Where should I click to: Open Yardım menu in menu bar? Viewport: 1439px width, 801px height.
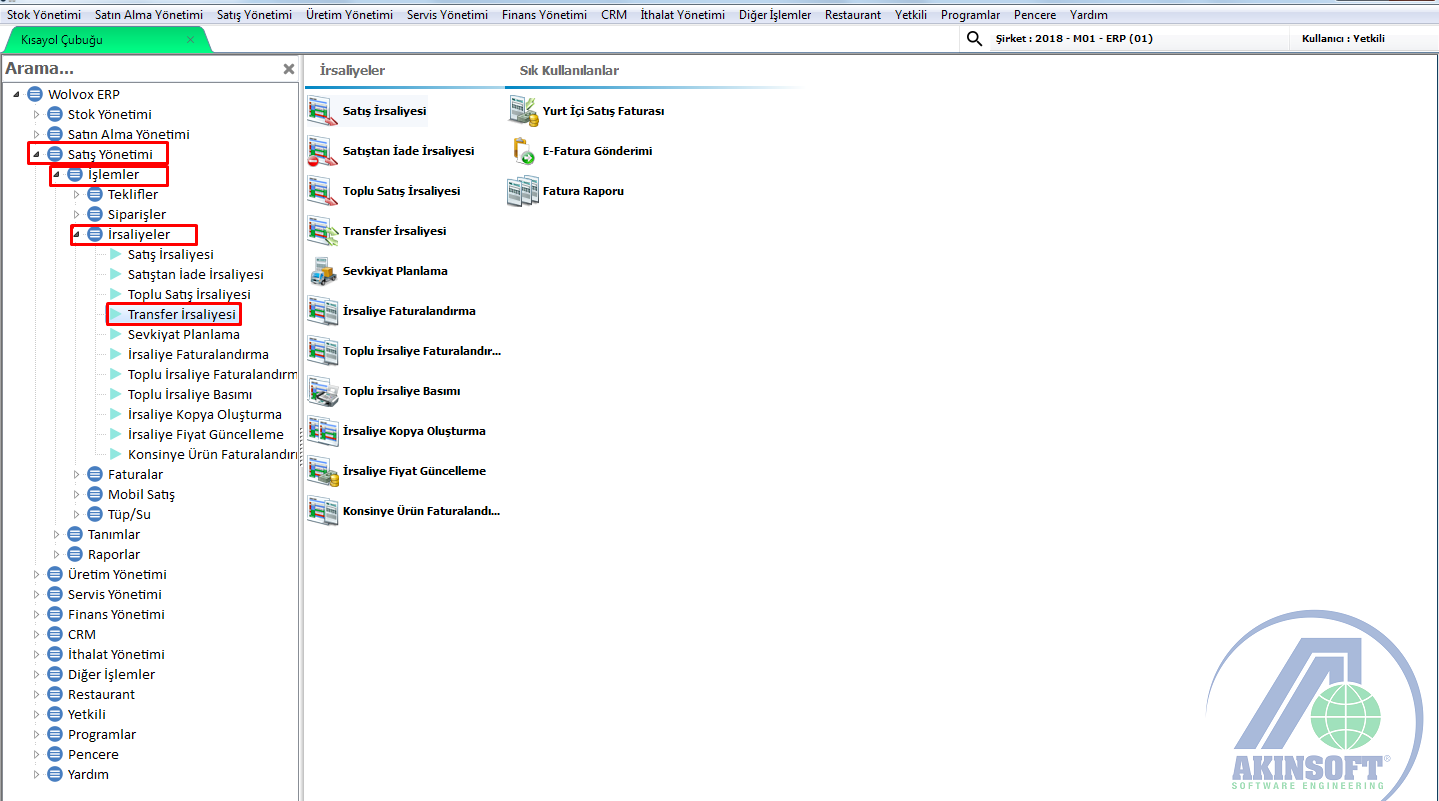pos(1089,15)
